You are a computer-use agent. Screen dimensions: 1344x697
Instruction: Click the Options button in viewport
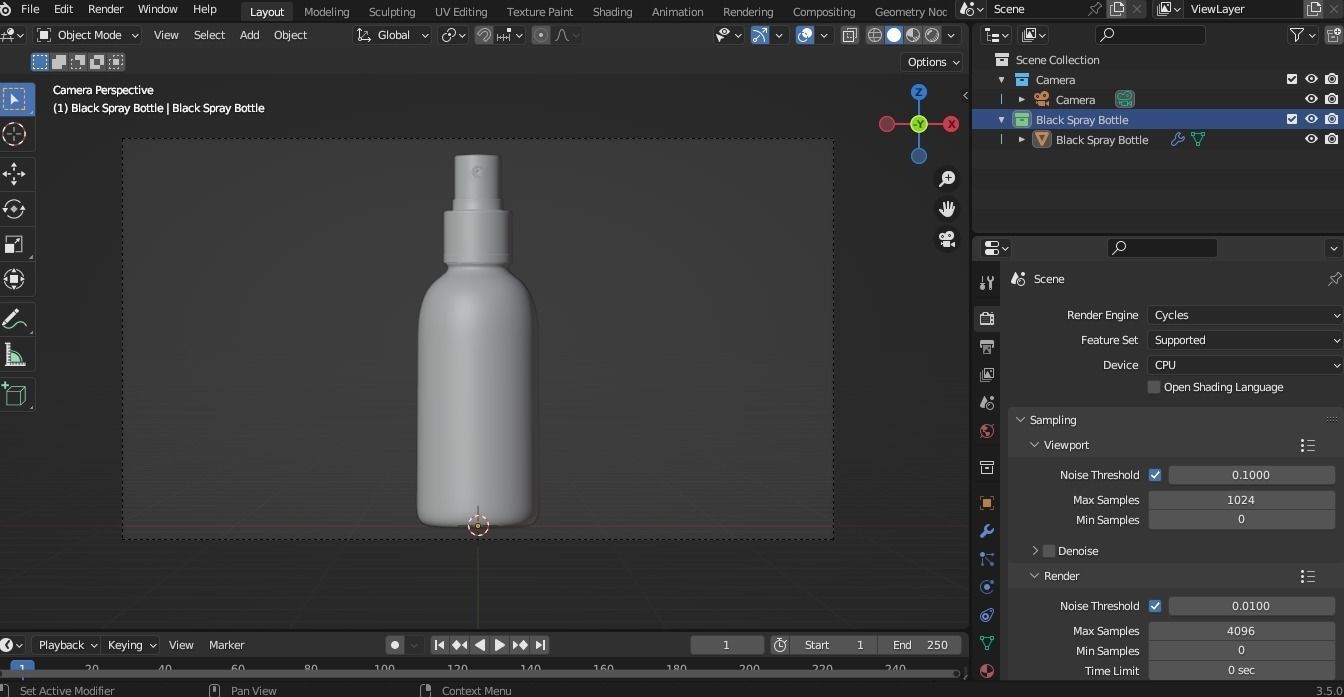(x=933, y=62)
